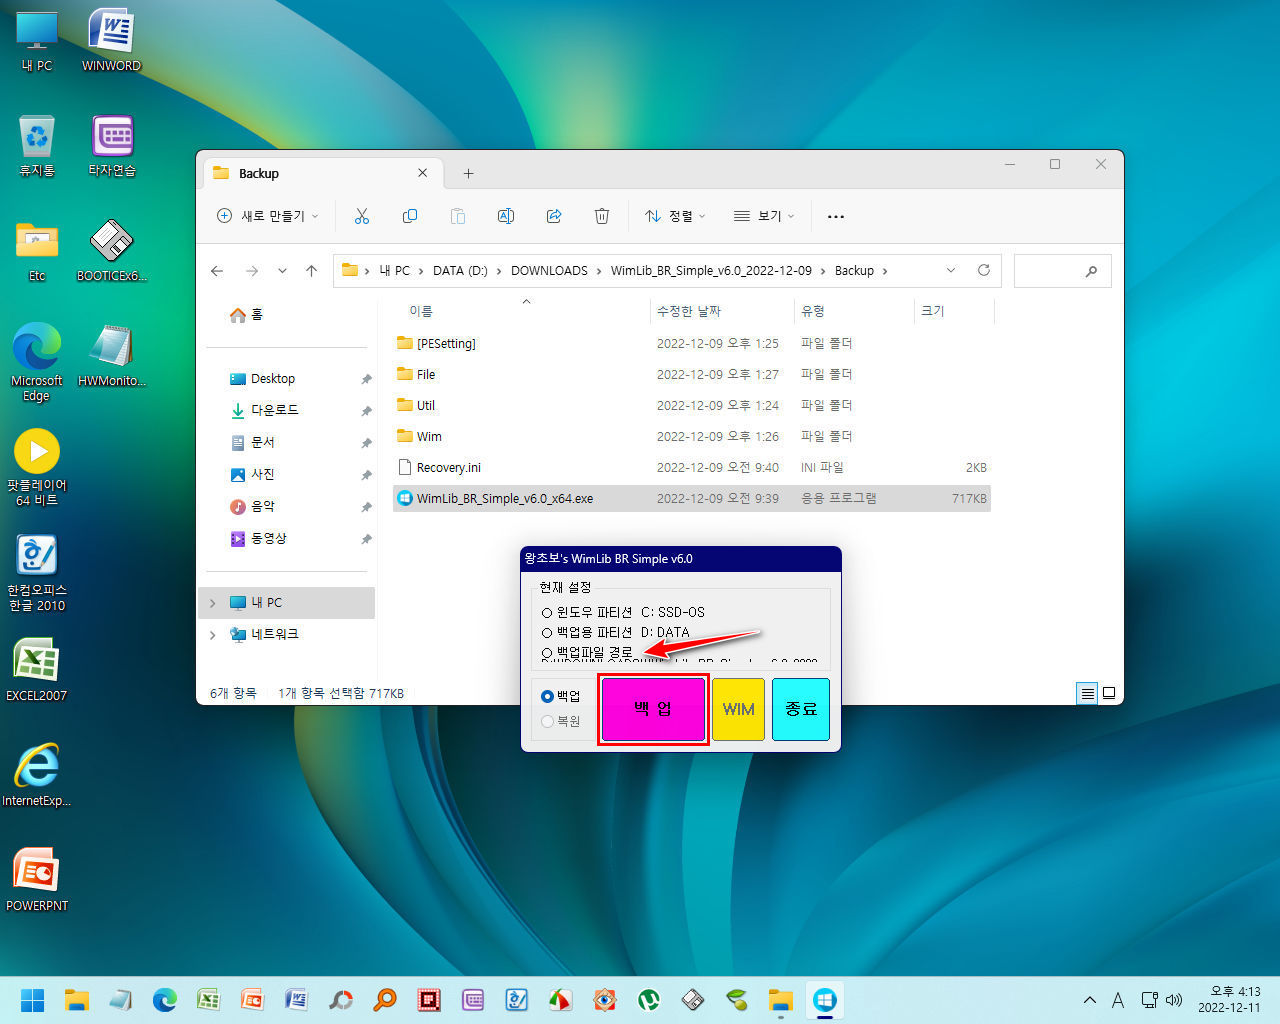Sort by the 이름 column header

(x=421, y=312)
